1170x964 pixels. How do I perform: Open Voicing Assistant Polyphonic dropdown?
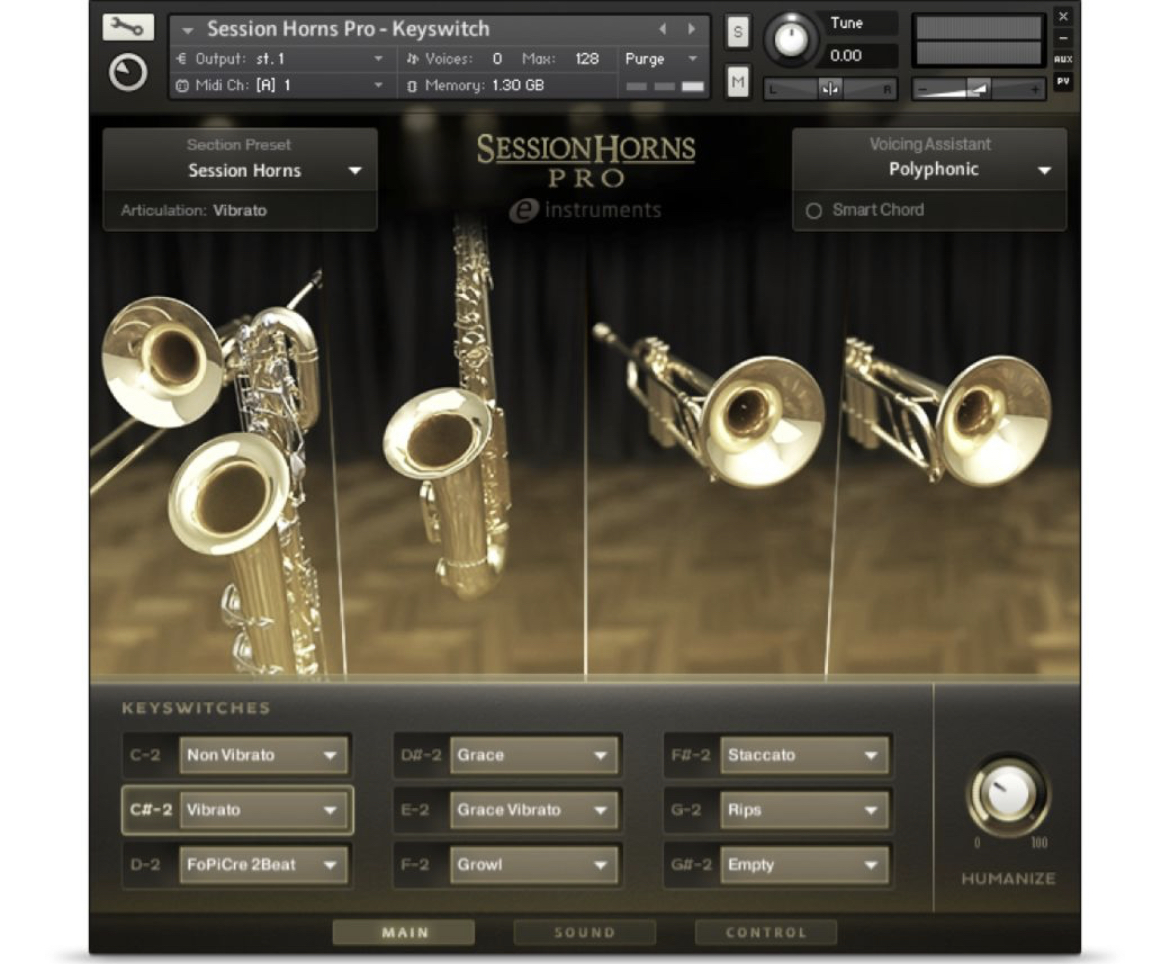coord(930,169)
